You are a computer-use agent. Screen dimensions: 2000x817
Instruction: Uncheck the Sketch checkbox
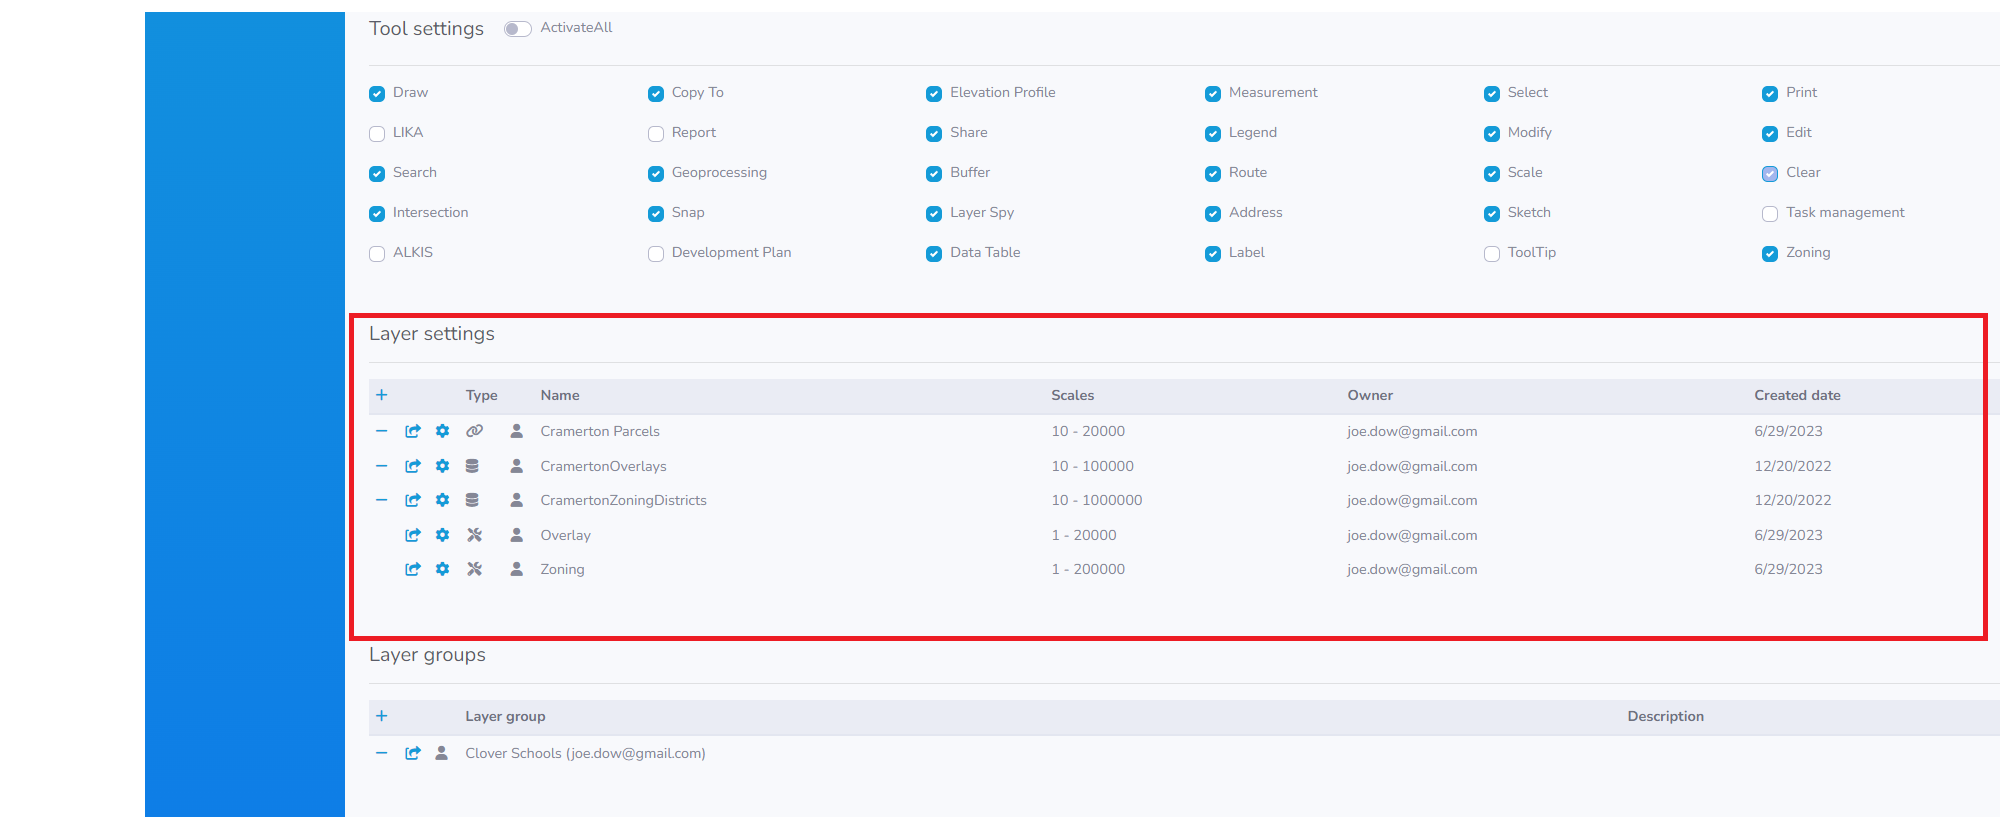(x=1492, y=213)
